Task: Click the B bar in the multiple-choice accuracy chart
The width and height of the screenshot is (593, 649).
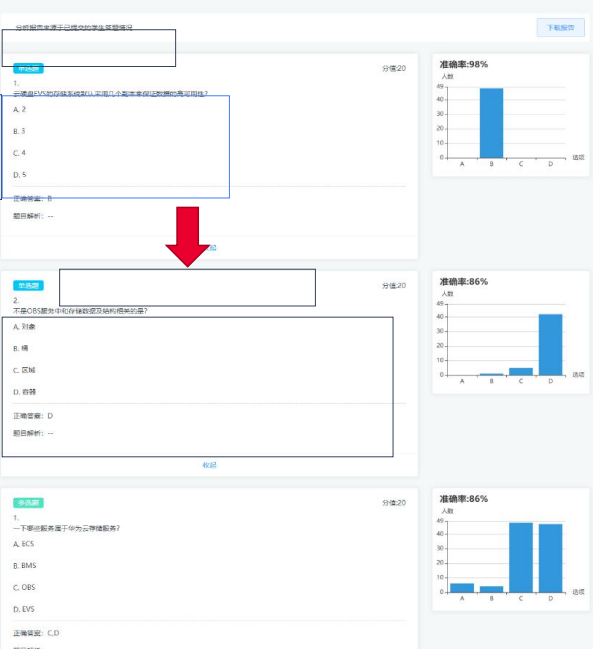Action: click(x=492, y=589)
